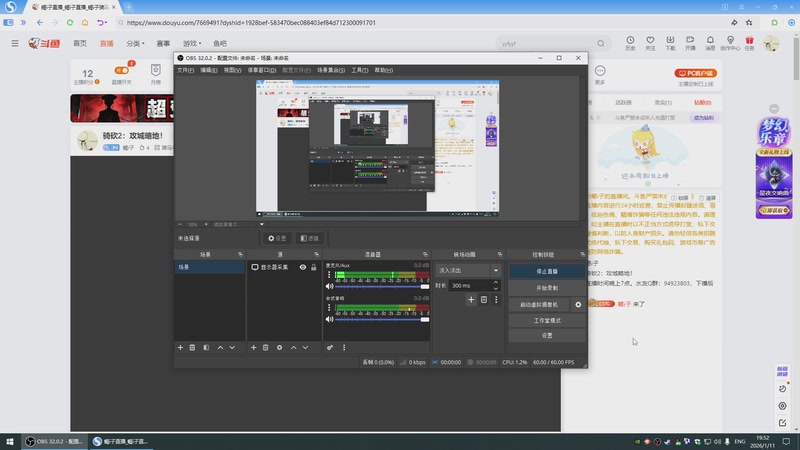Image resolution: width=800 pixels, height=450 pixels.
Task: Open the 文件 menu in OBS
Action: (x=185, y=71)
